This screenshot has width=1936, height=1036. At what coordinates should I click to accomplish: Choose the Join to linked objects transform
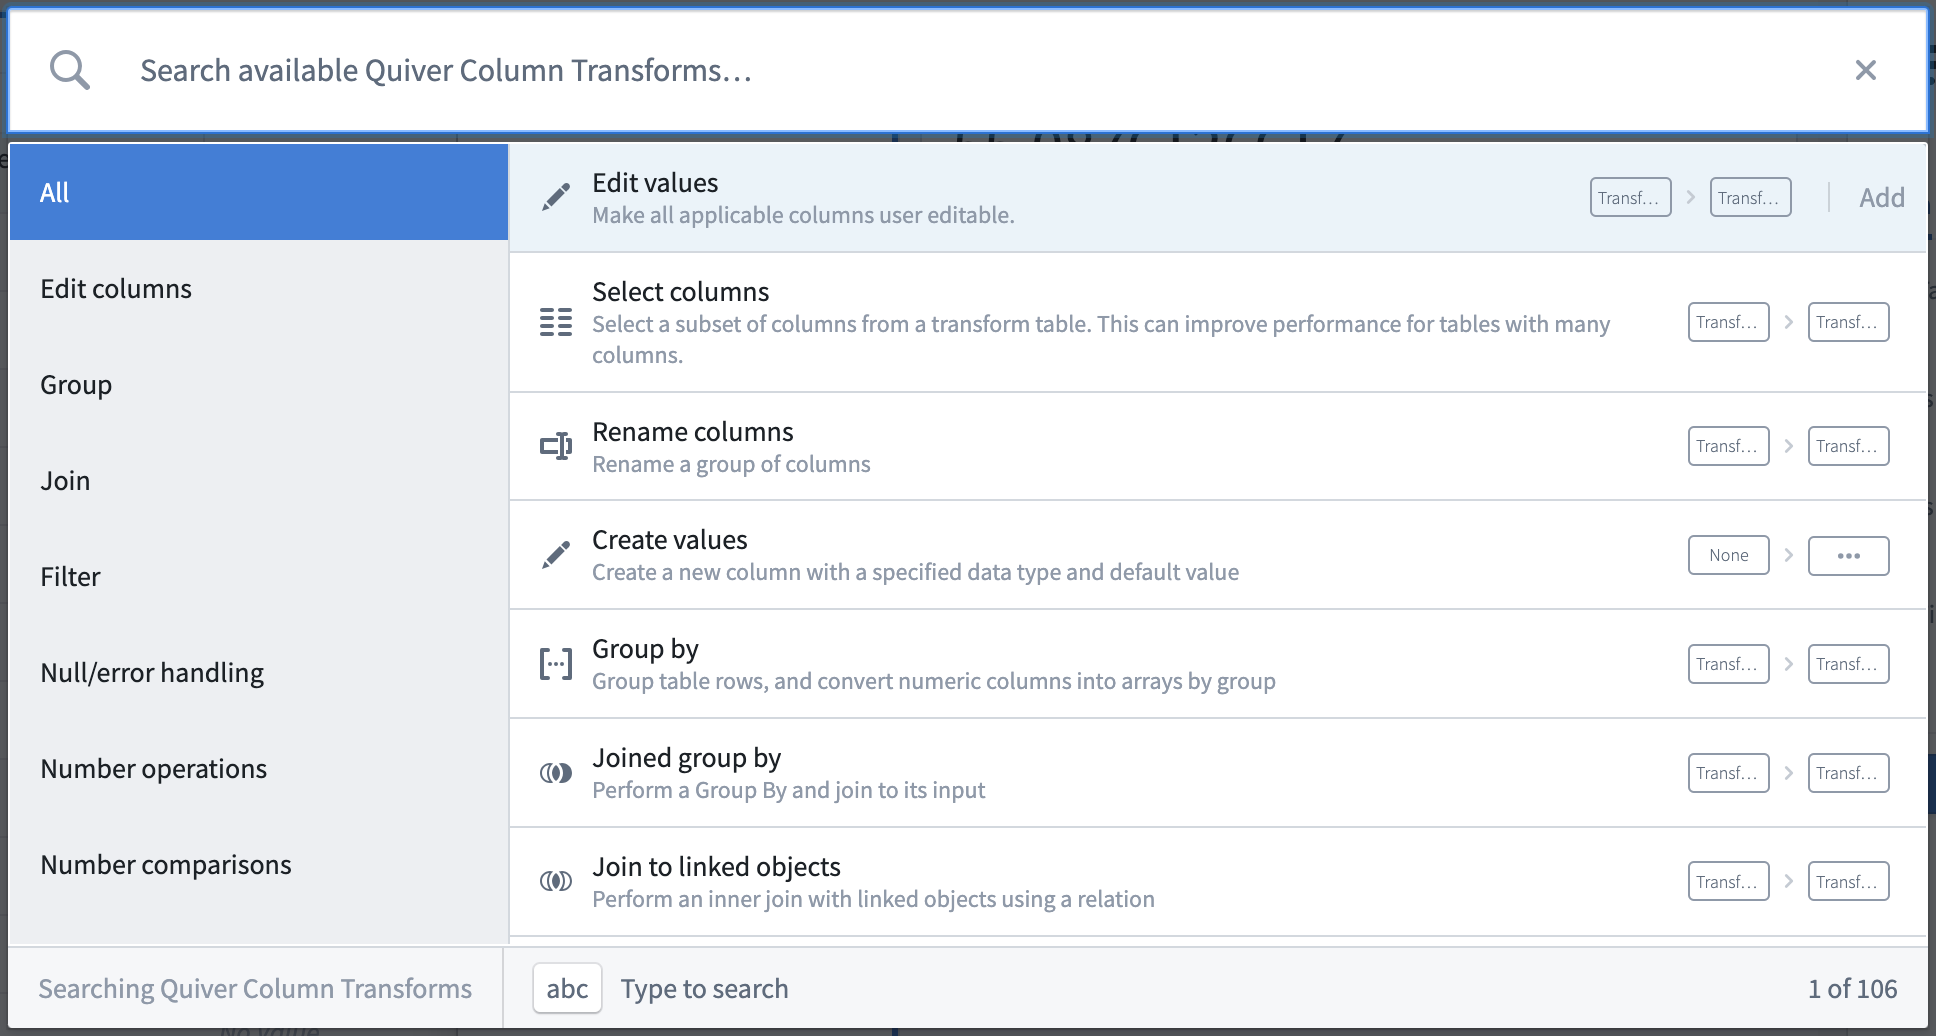pyautogui.click(x=1218, y=882)
